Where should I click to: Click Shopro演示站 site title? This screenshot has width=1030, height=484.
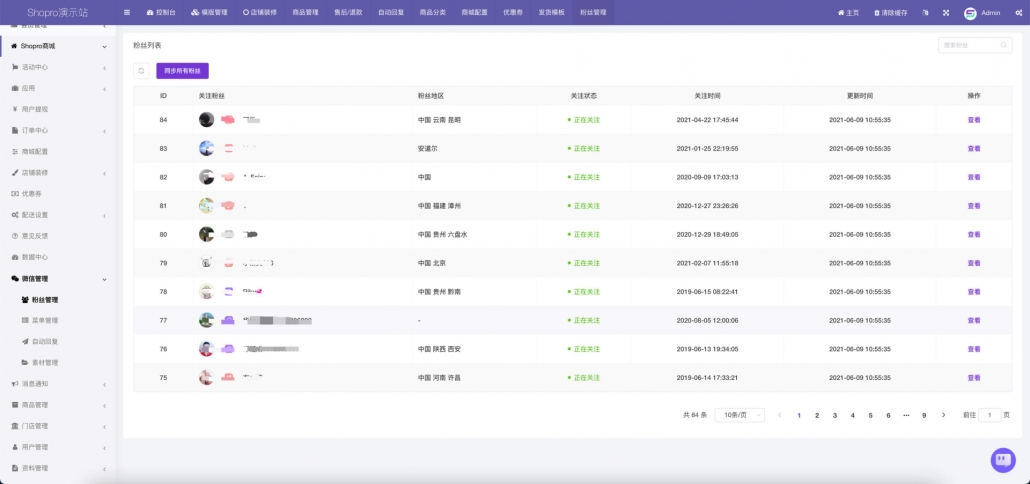pos(58,12)
